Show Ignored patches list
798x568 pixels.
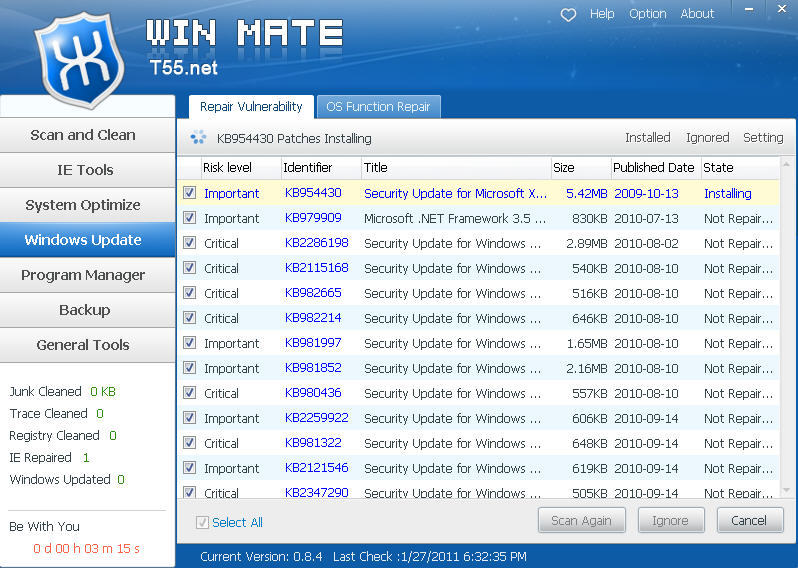[x=707, y=137]
